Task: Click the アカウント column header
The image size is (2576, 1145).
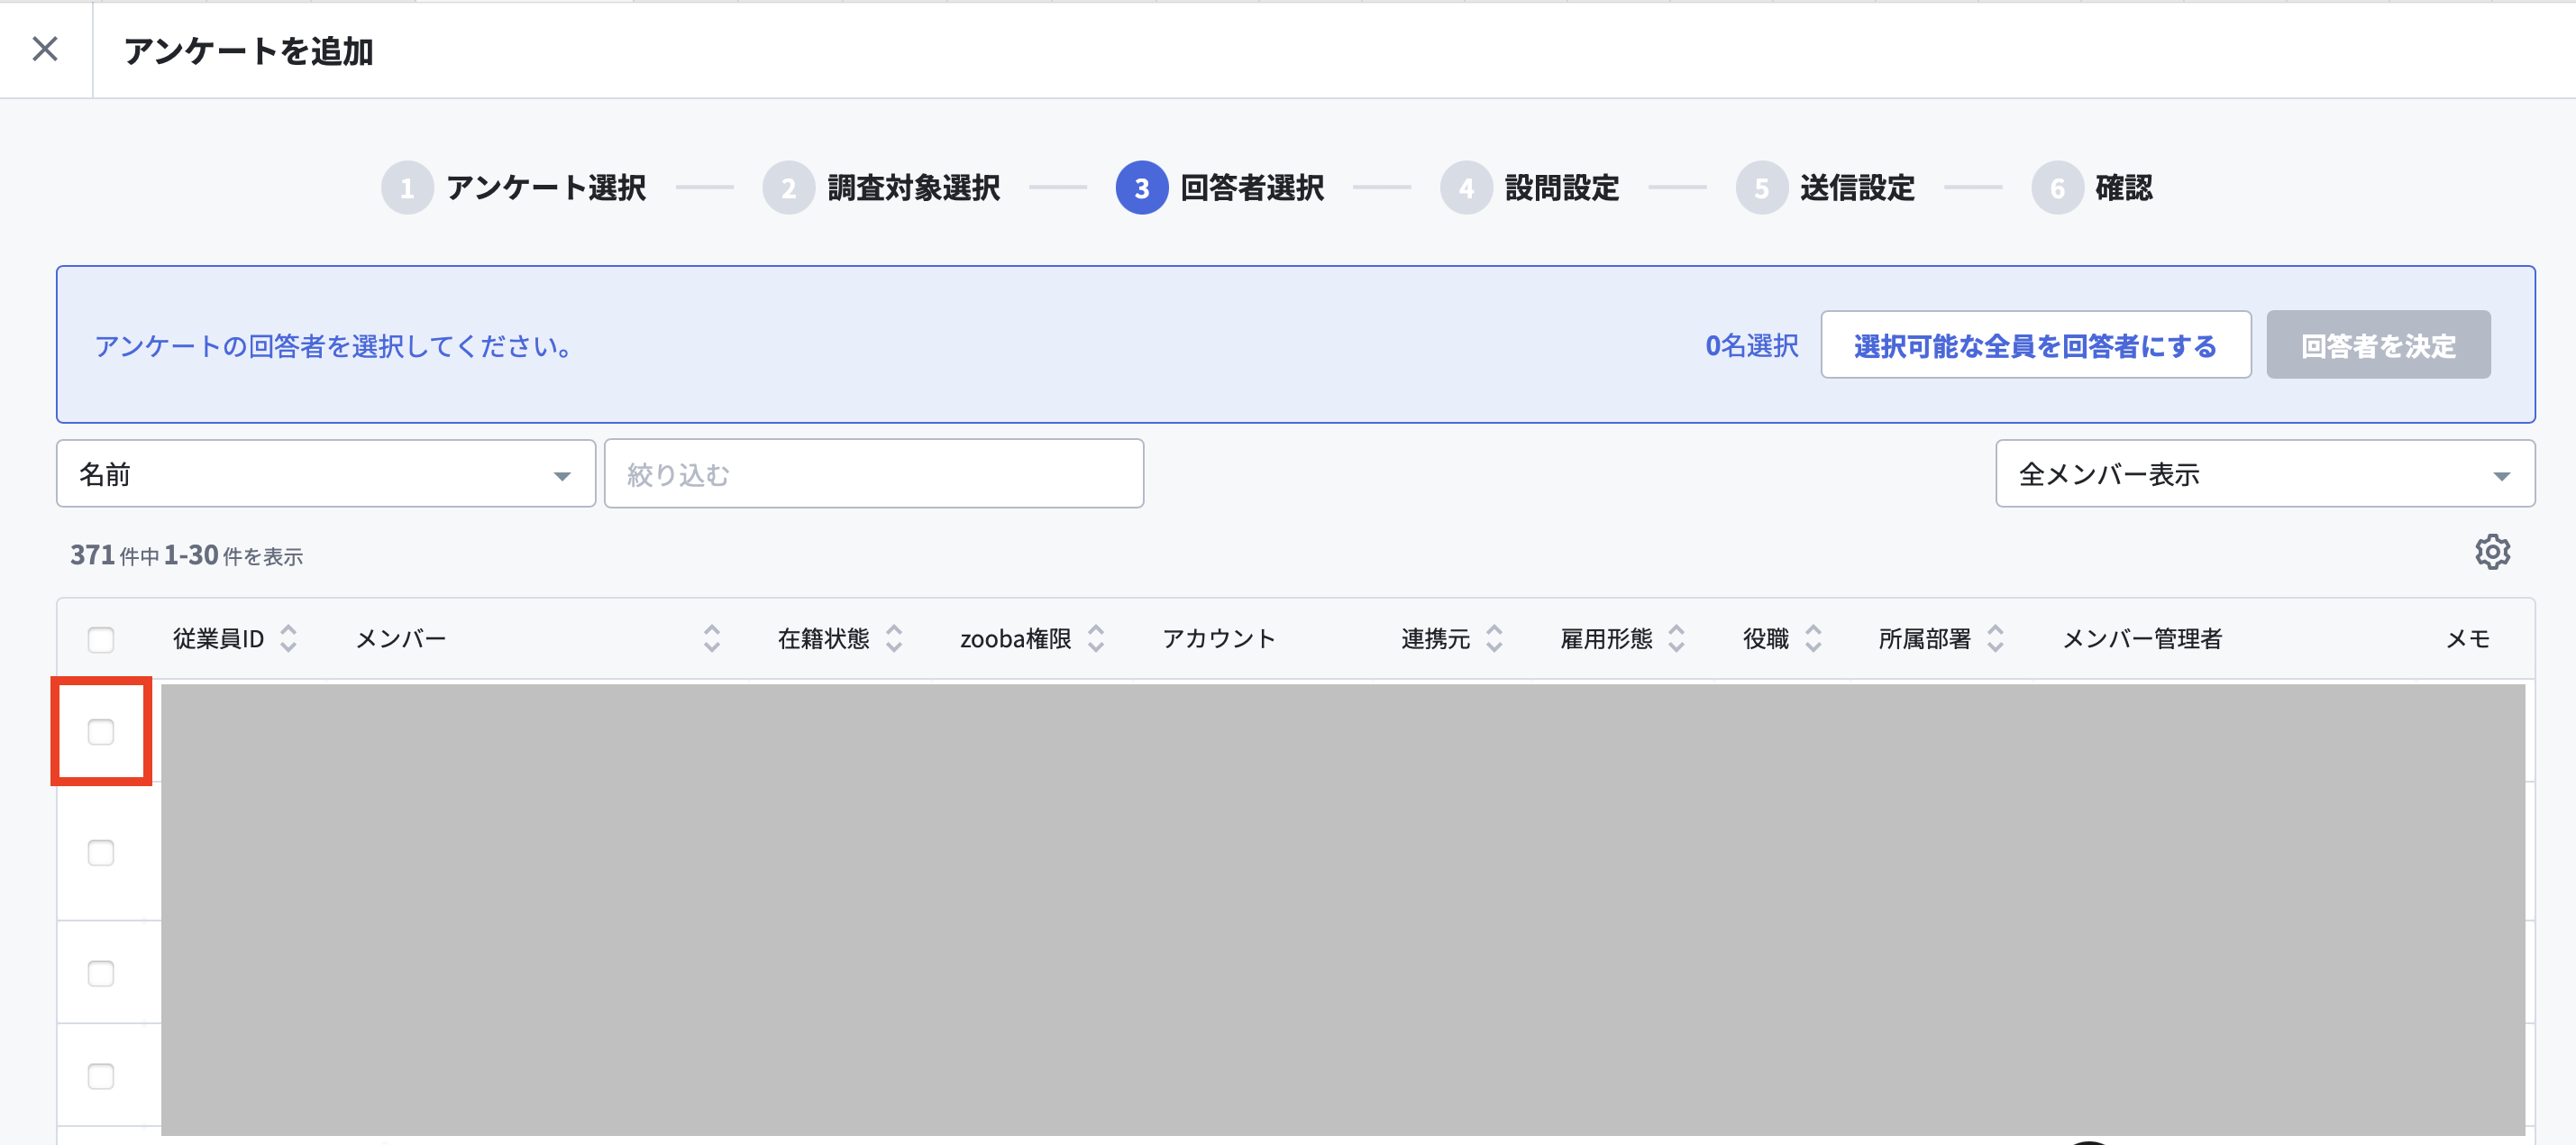Action: pos(1218,638)
